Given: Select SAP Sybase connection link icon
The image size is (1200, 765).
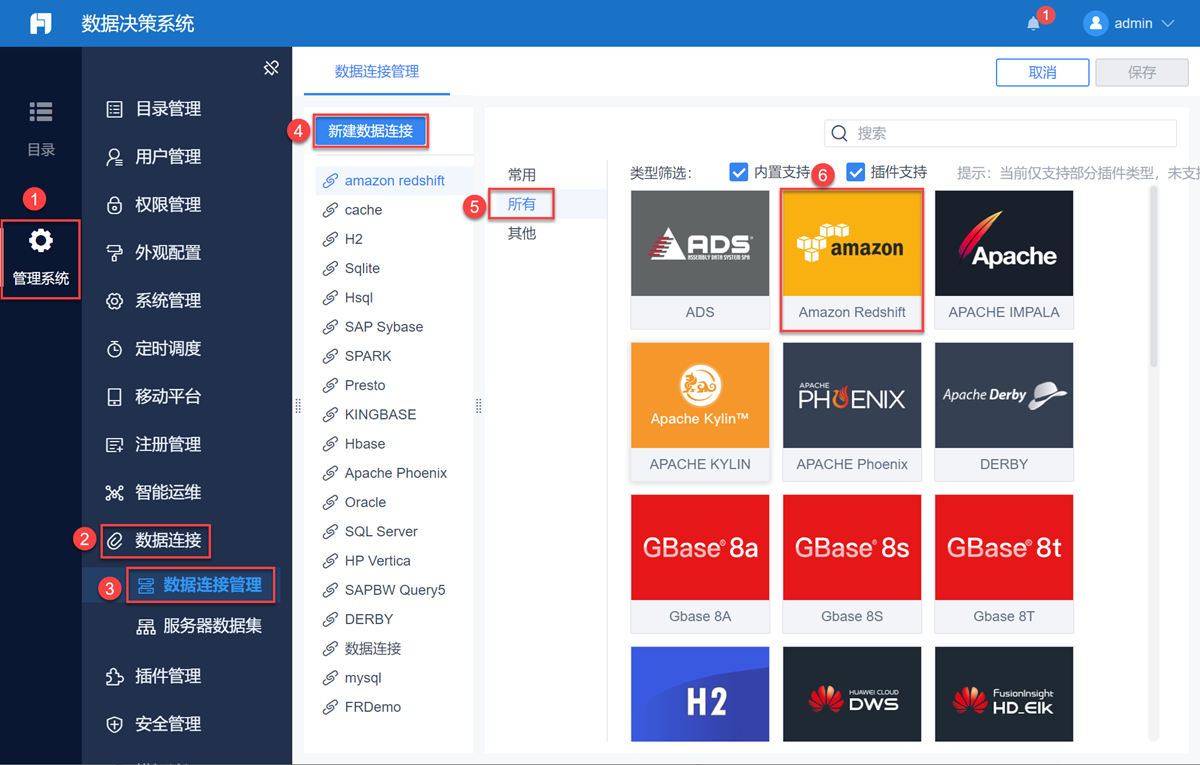Looking at the screenshot, I should (x=329, y=327).
